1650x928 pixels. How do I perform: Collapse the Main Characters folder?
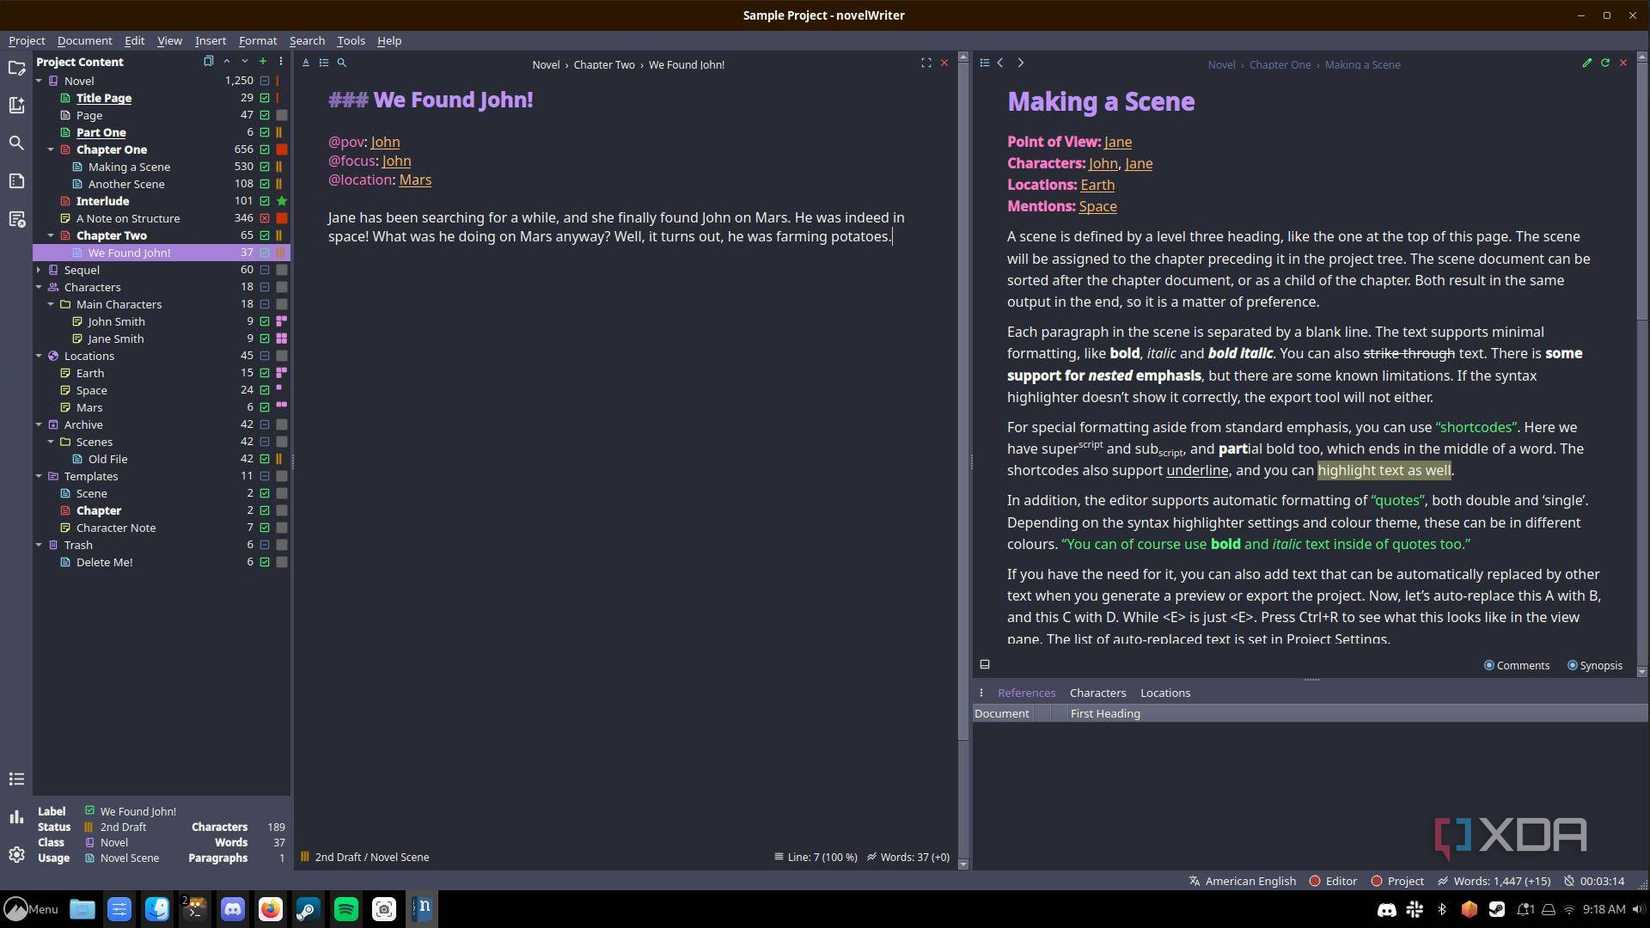tap(51, 304)
